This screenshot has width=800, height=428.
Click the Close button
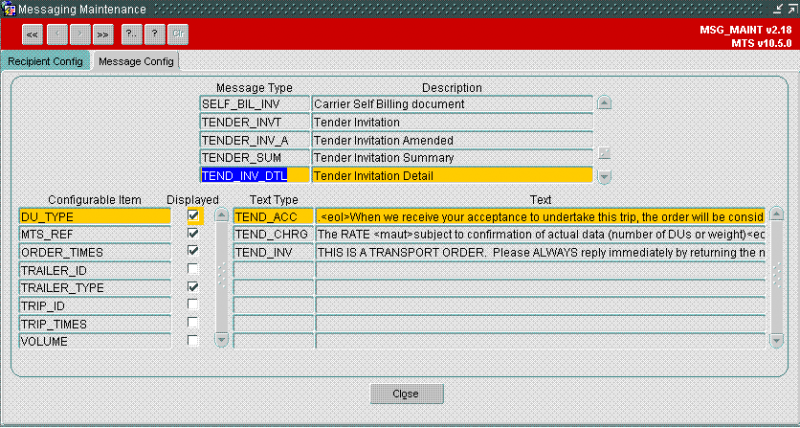click(407, 394)
